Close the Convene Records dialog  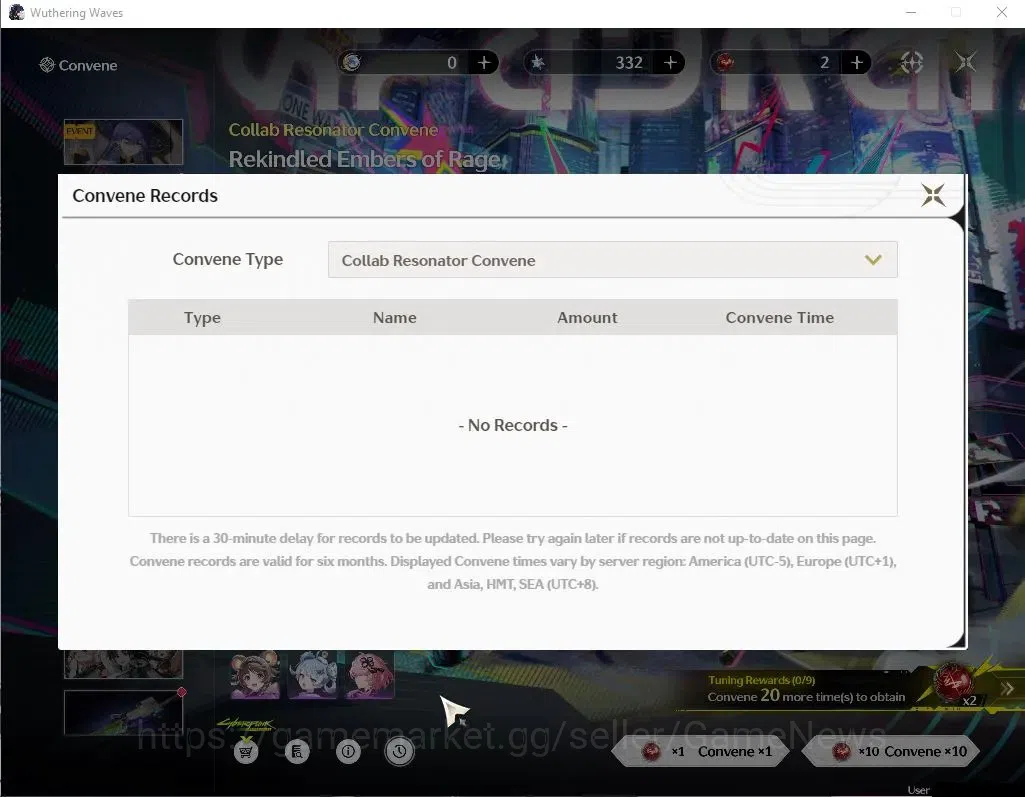click(x=933, y=194)
